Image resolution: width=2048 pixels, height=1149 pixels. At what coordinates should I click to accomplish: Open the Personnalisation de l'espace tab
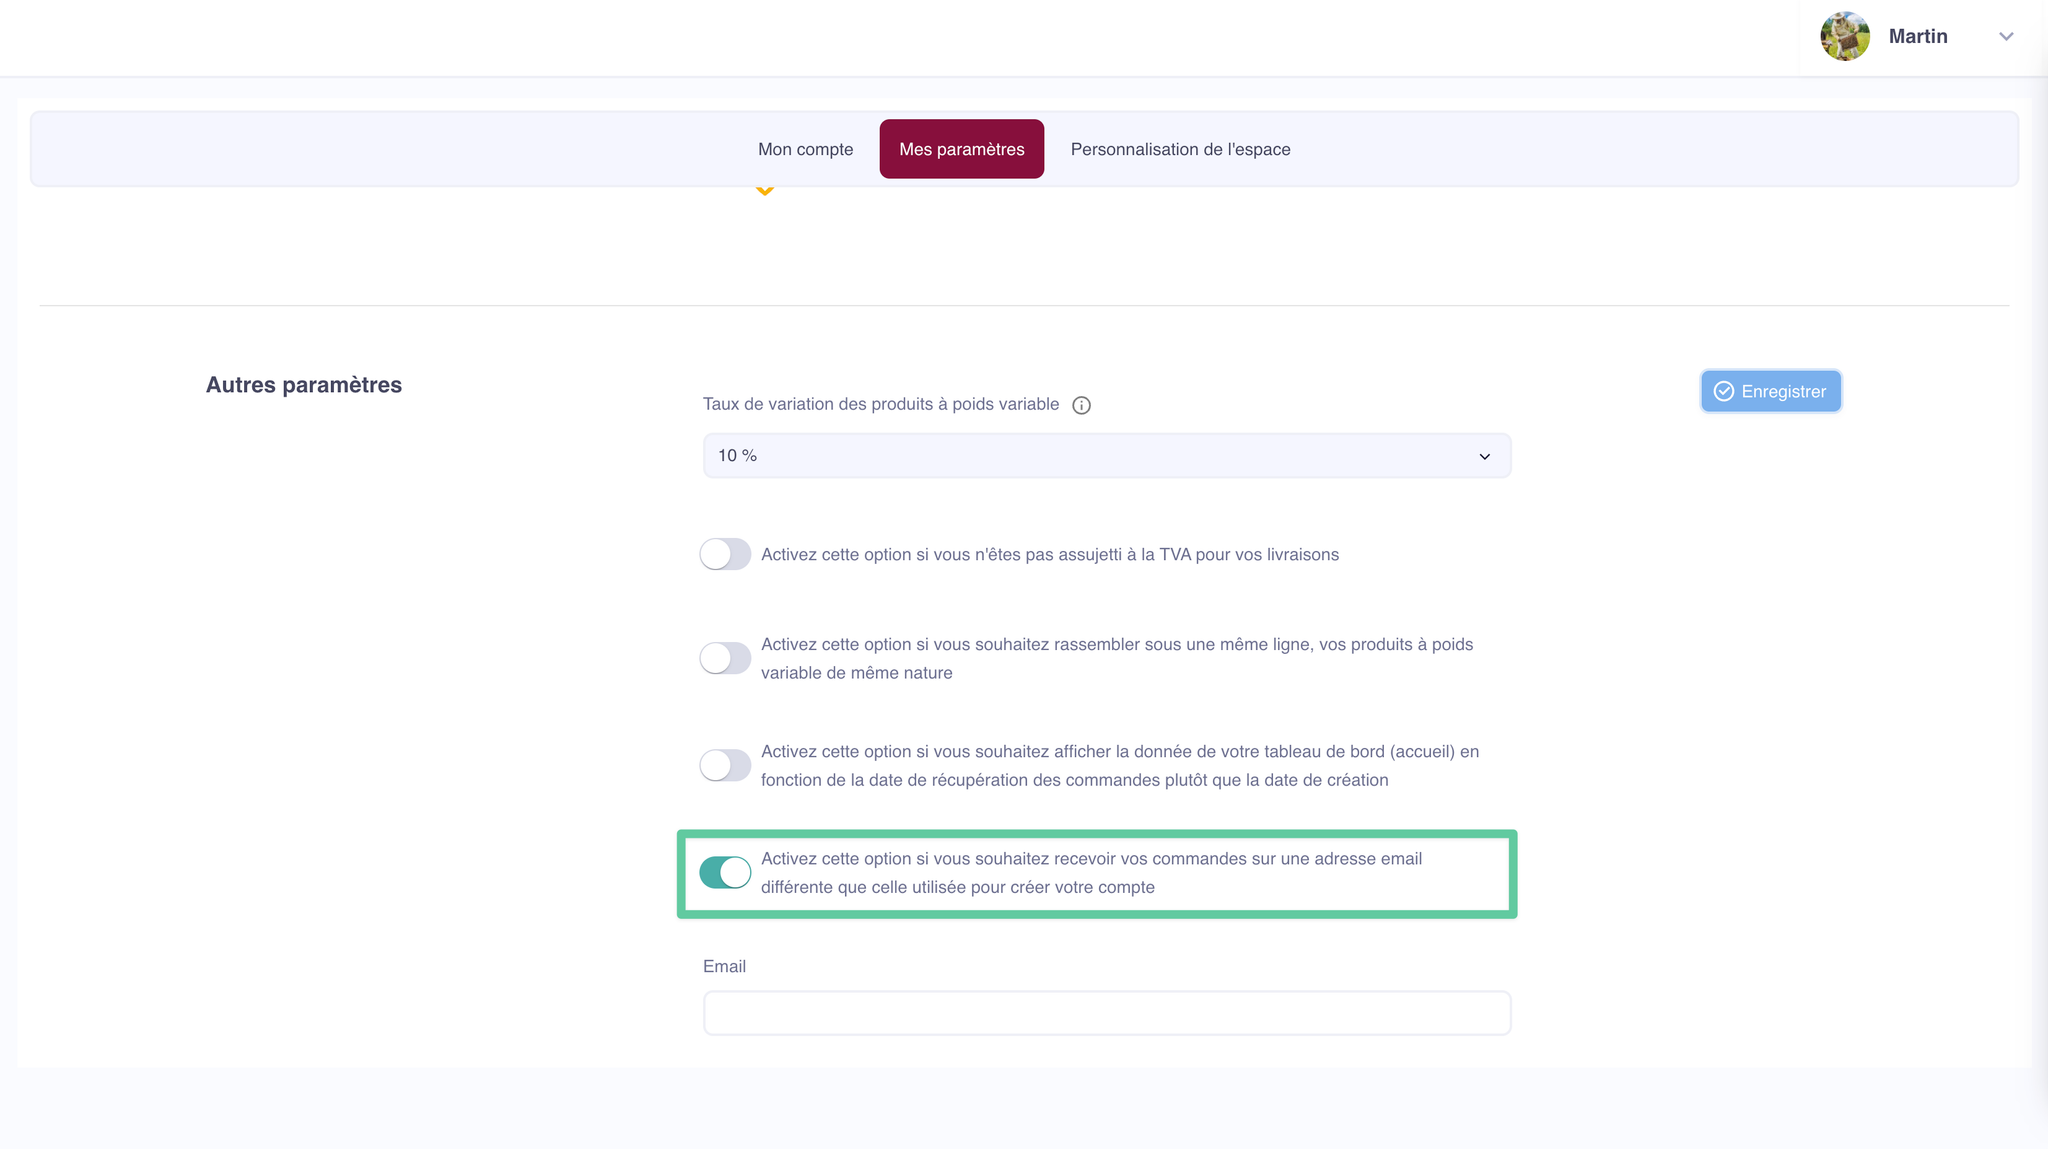click(1180, 149)
